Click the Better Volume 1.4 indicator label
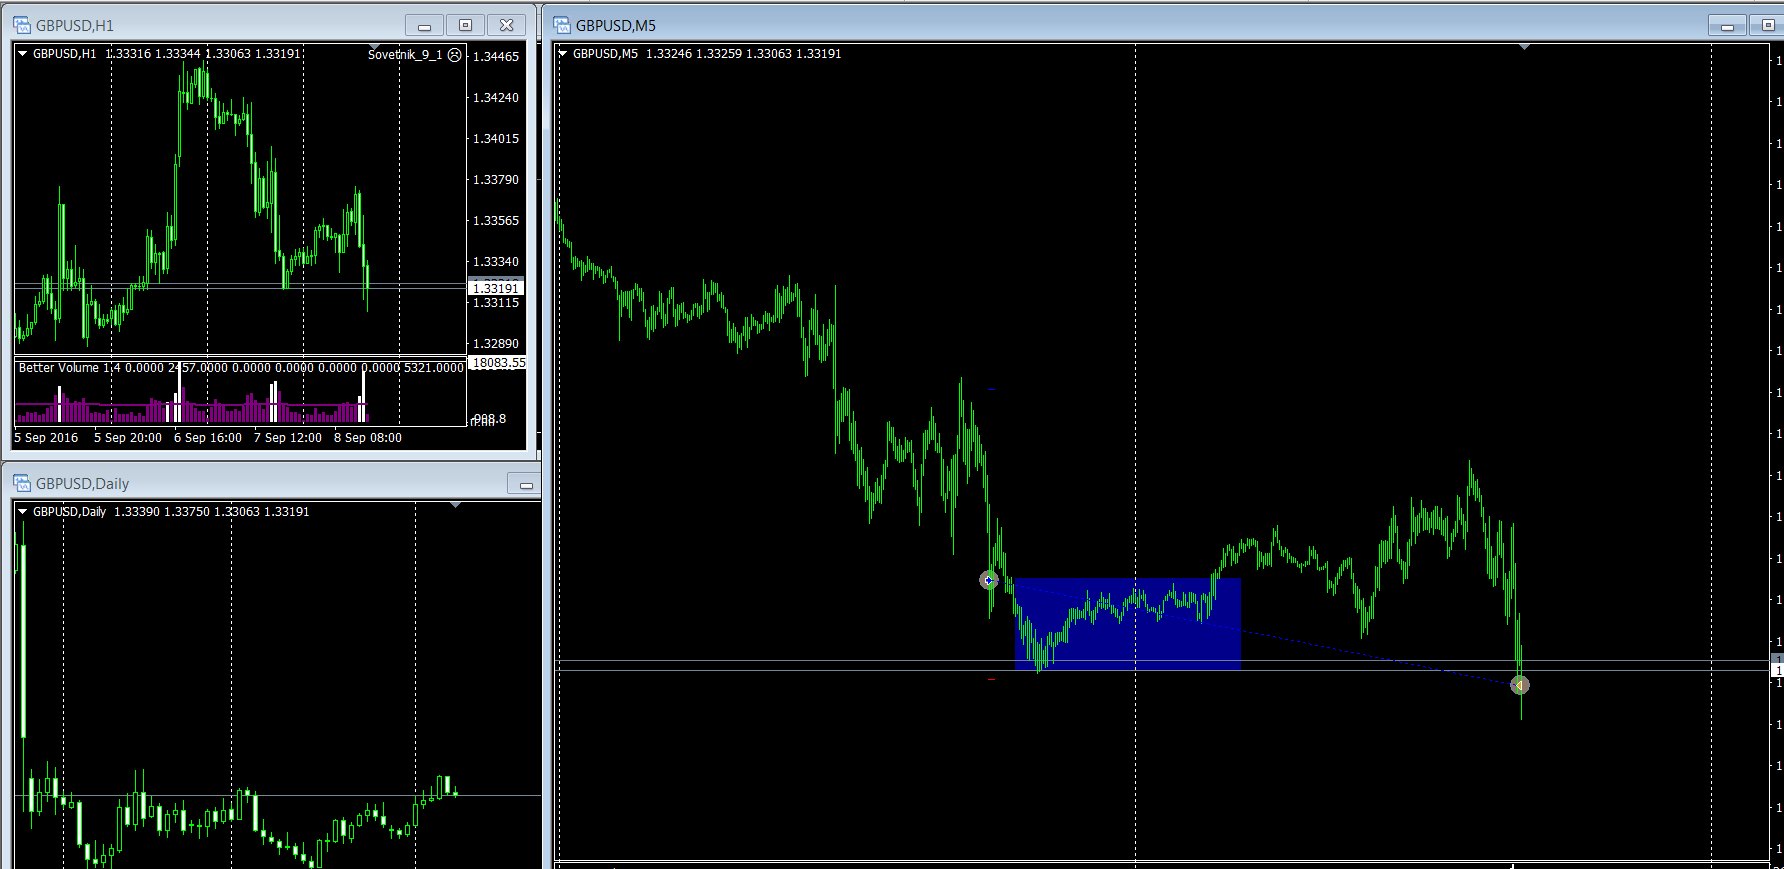Image resolution: width=1784 pixels, height=869 pixels. coord(70,368)
